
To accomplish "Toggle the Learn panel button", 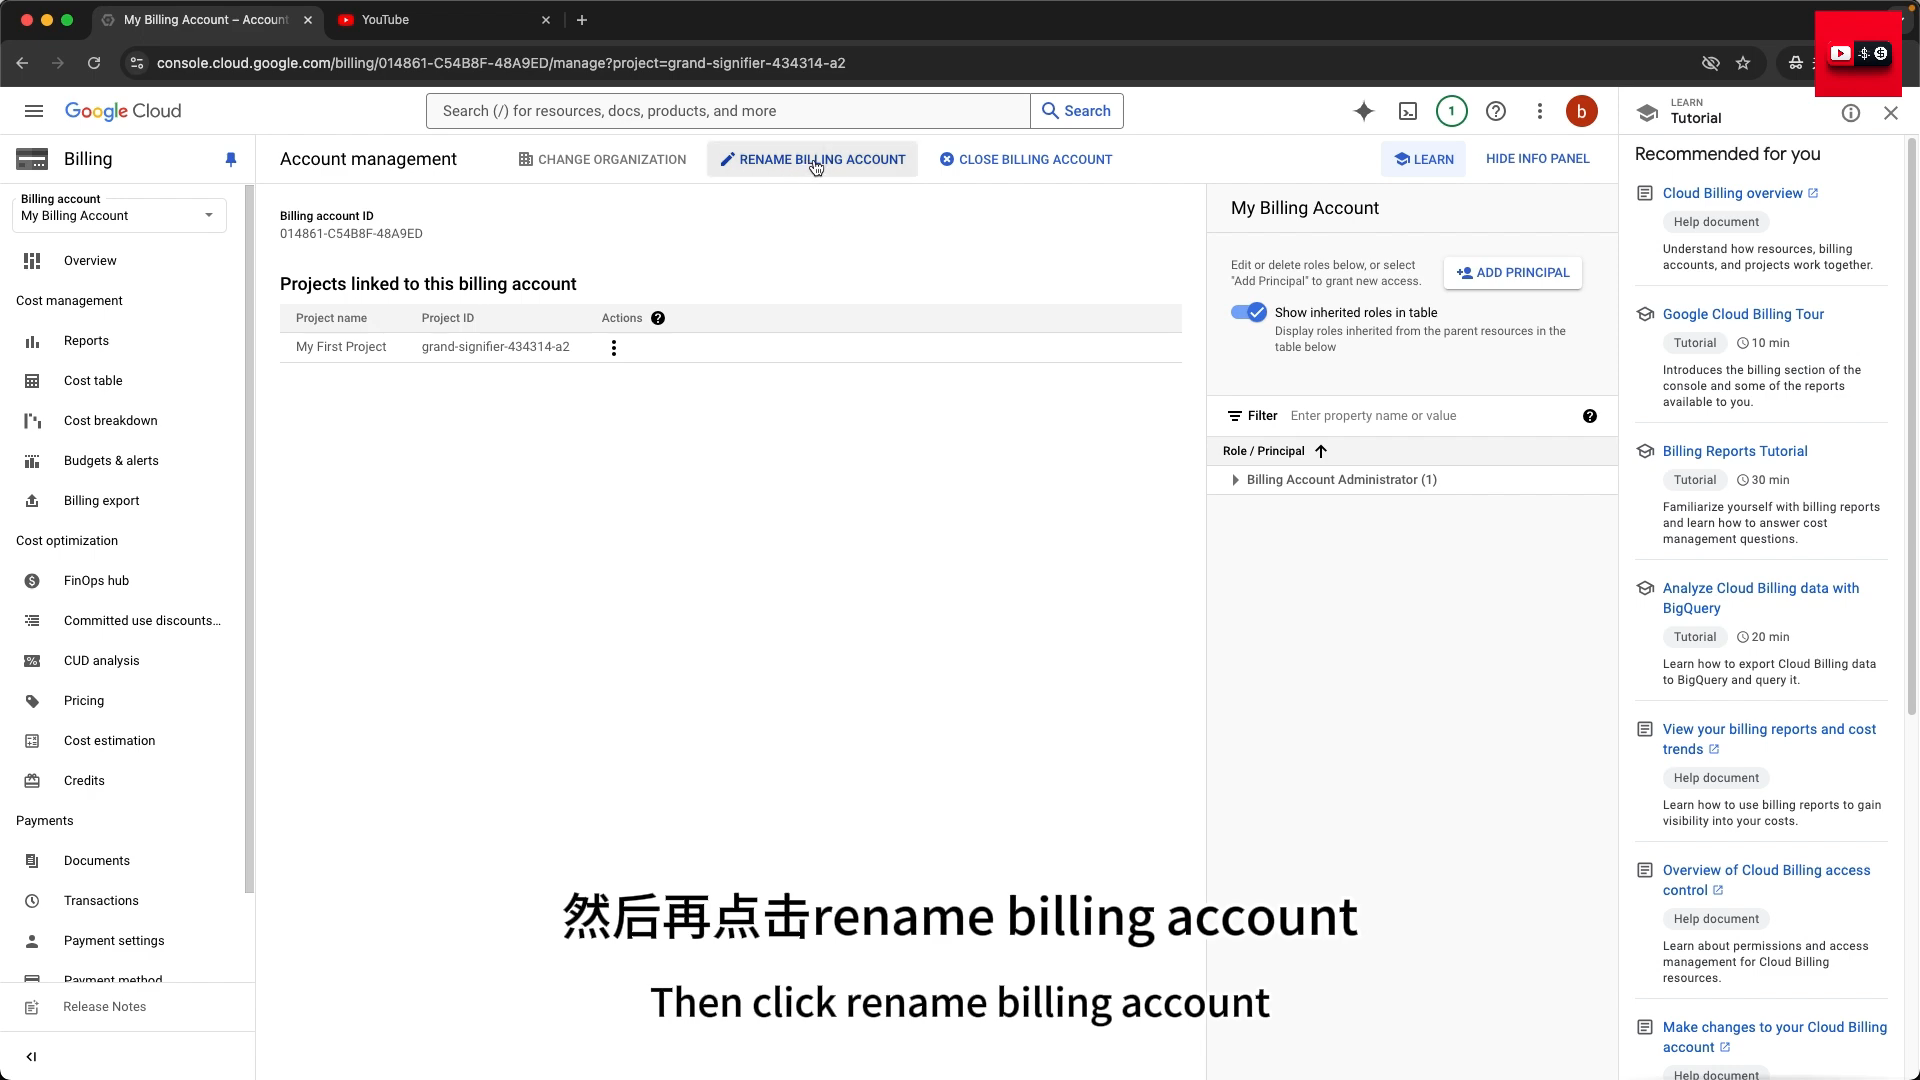I will 1423,159.
